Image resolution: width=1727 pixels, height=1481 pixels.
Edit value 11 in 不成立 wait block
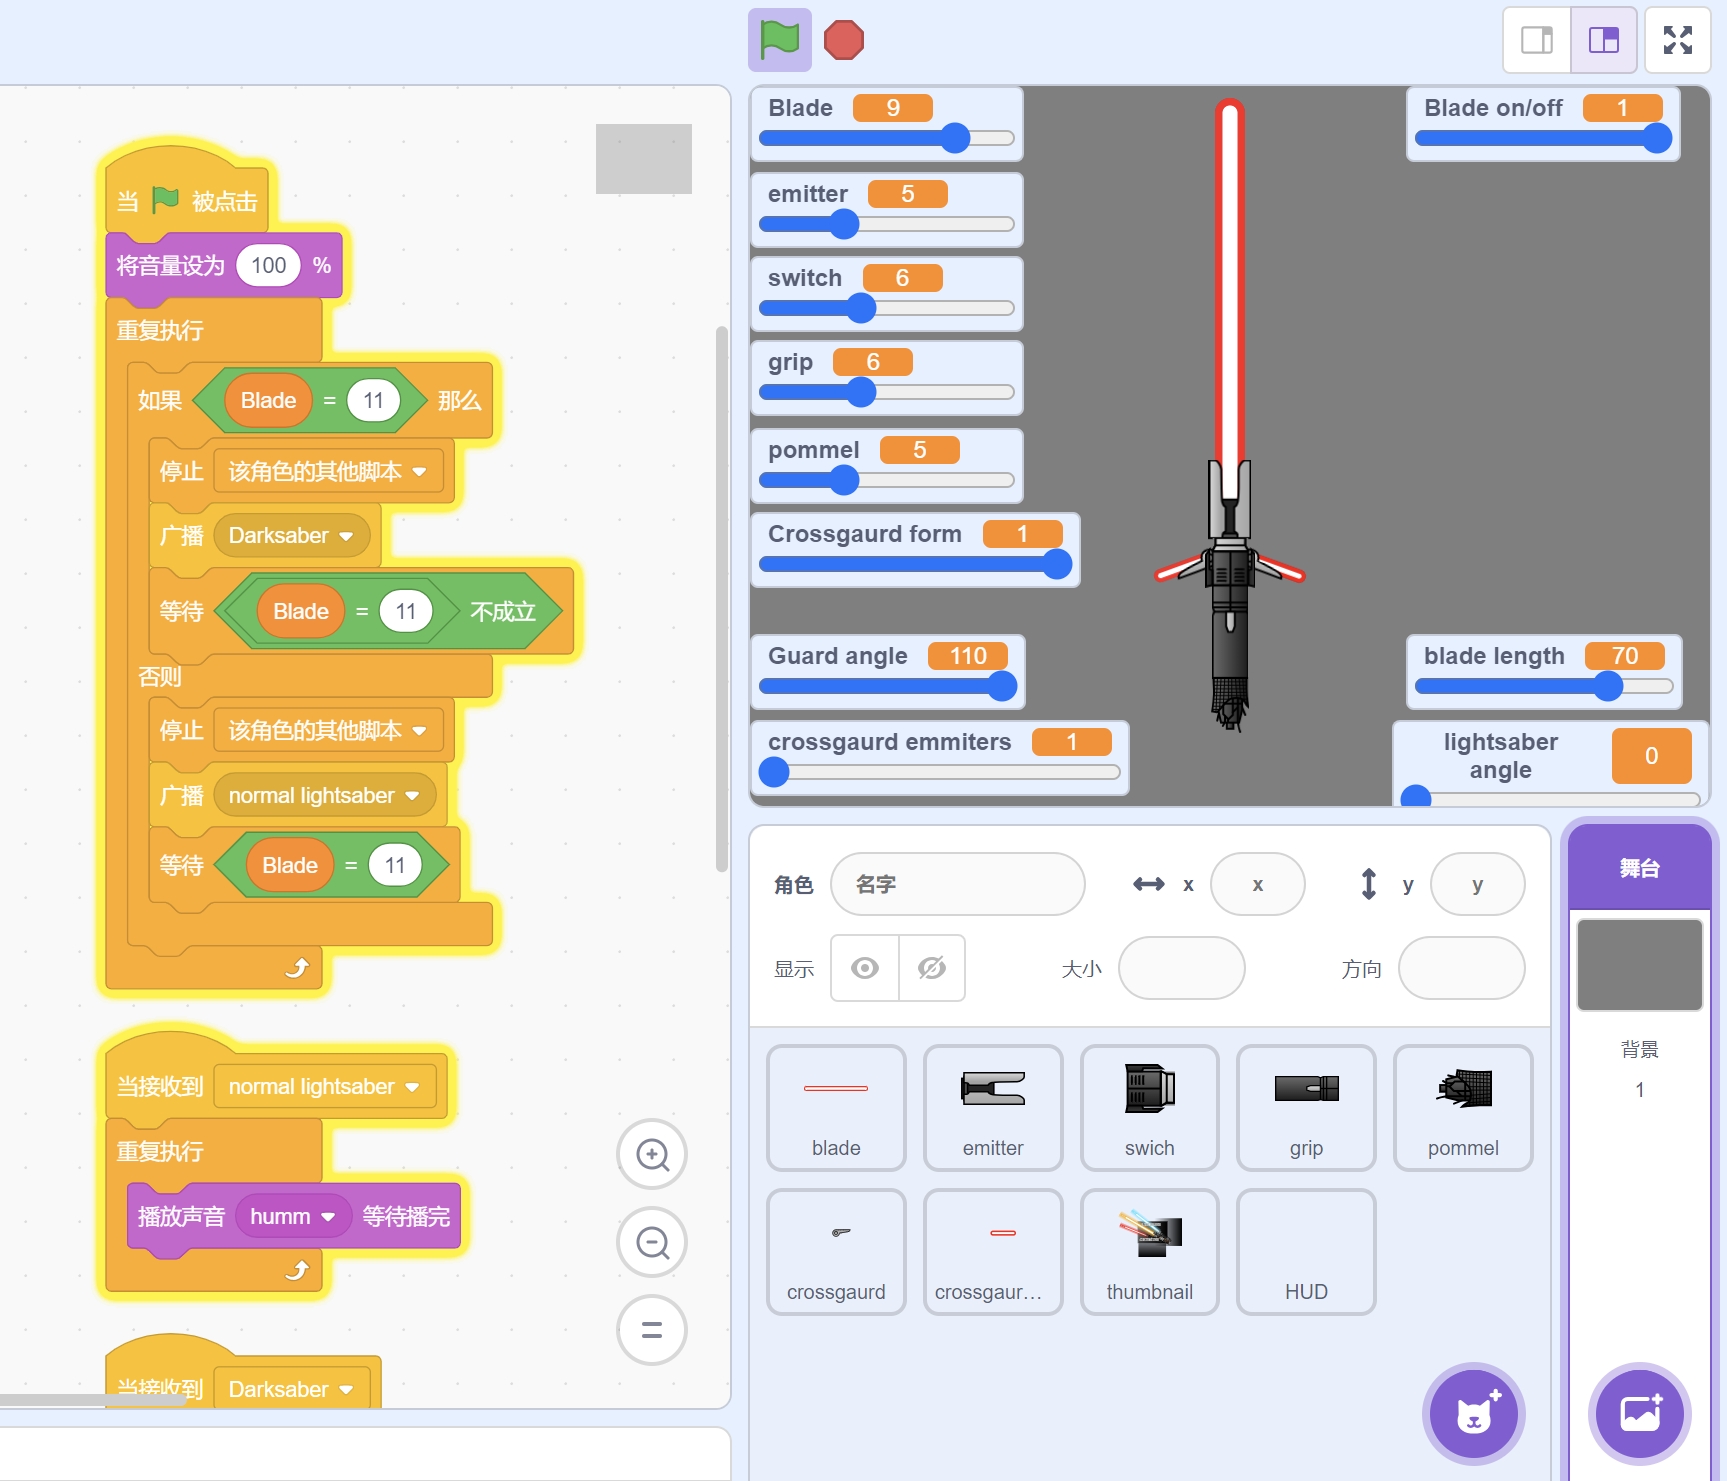tap(405, 611)
